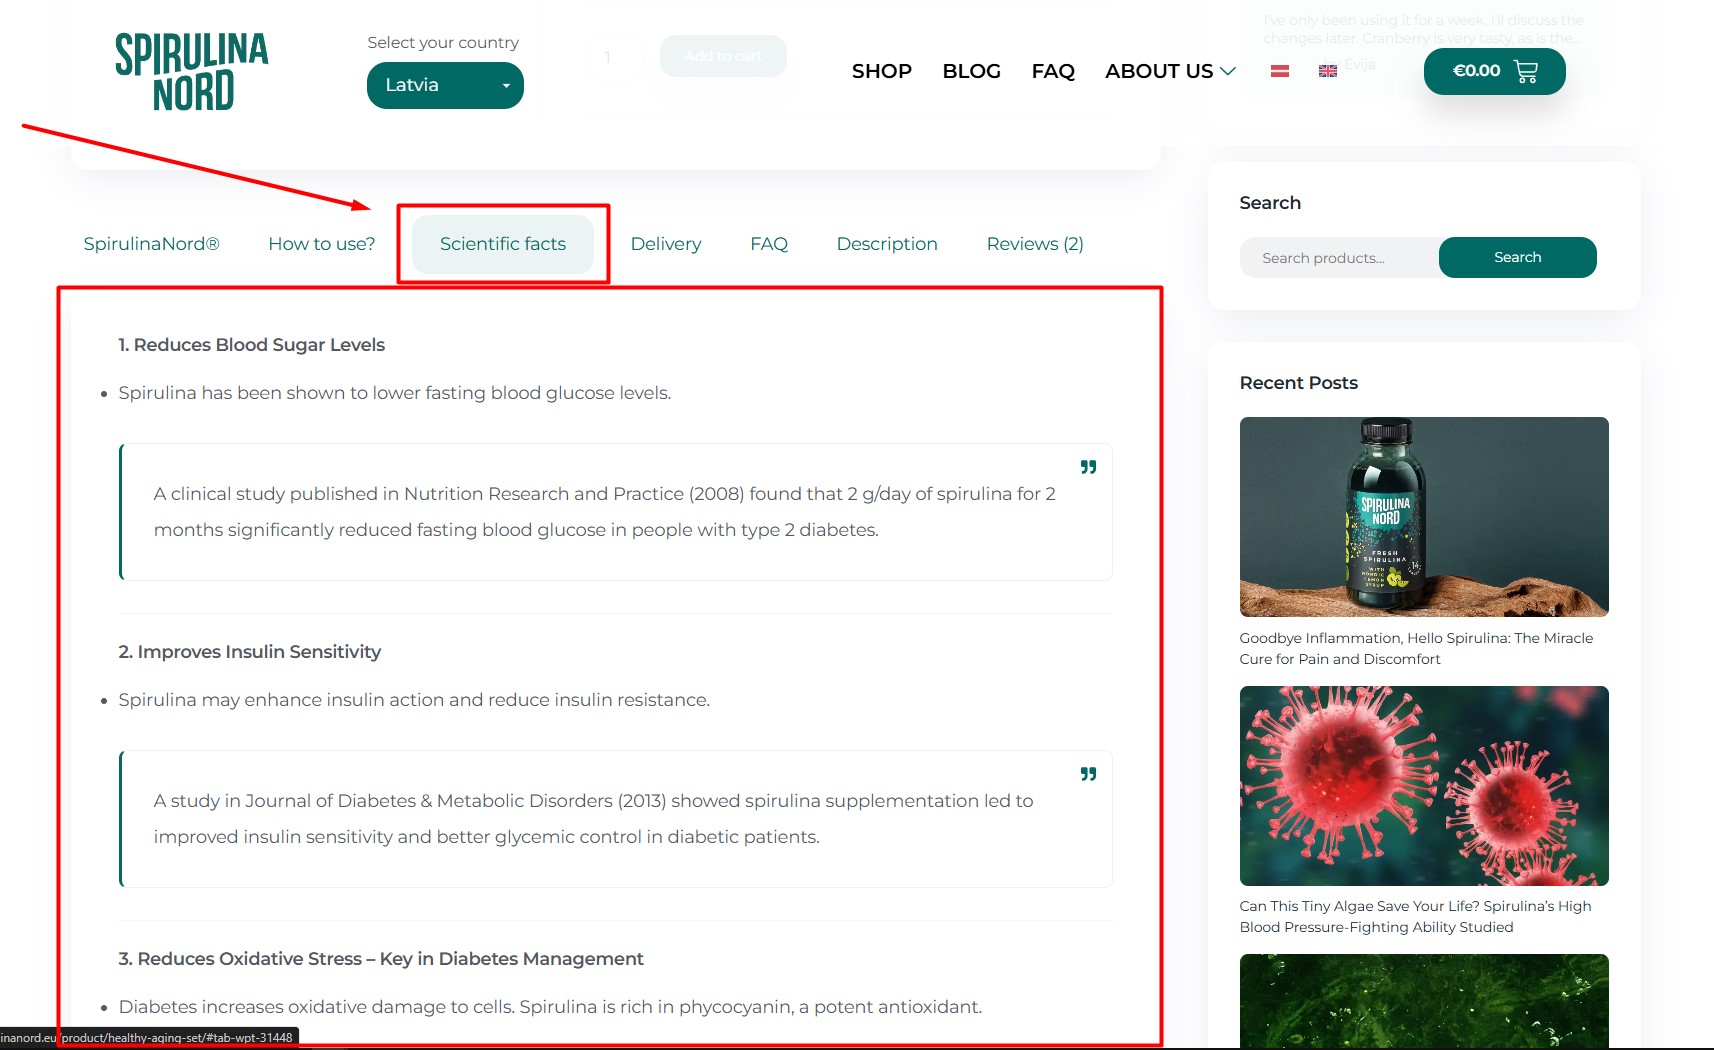Click the product quantity field
1714x1050 pixels.
[x=614, y=58]
